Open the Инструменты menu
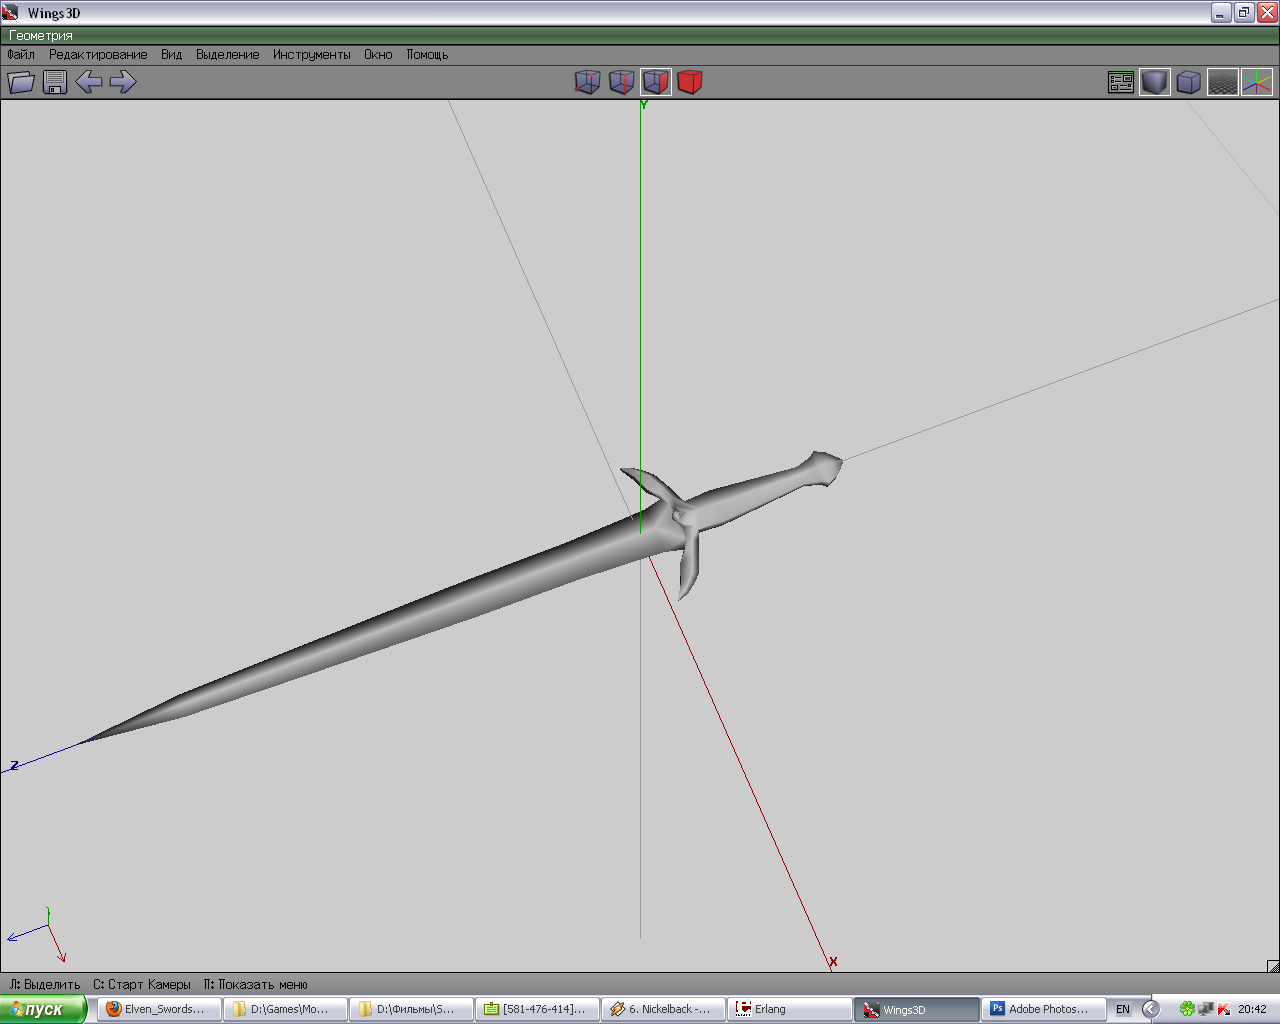The height and width of the screenshot is (1024, 1280). (x=312, y=55)
